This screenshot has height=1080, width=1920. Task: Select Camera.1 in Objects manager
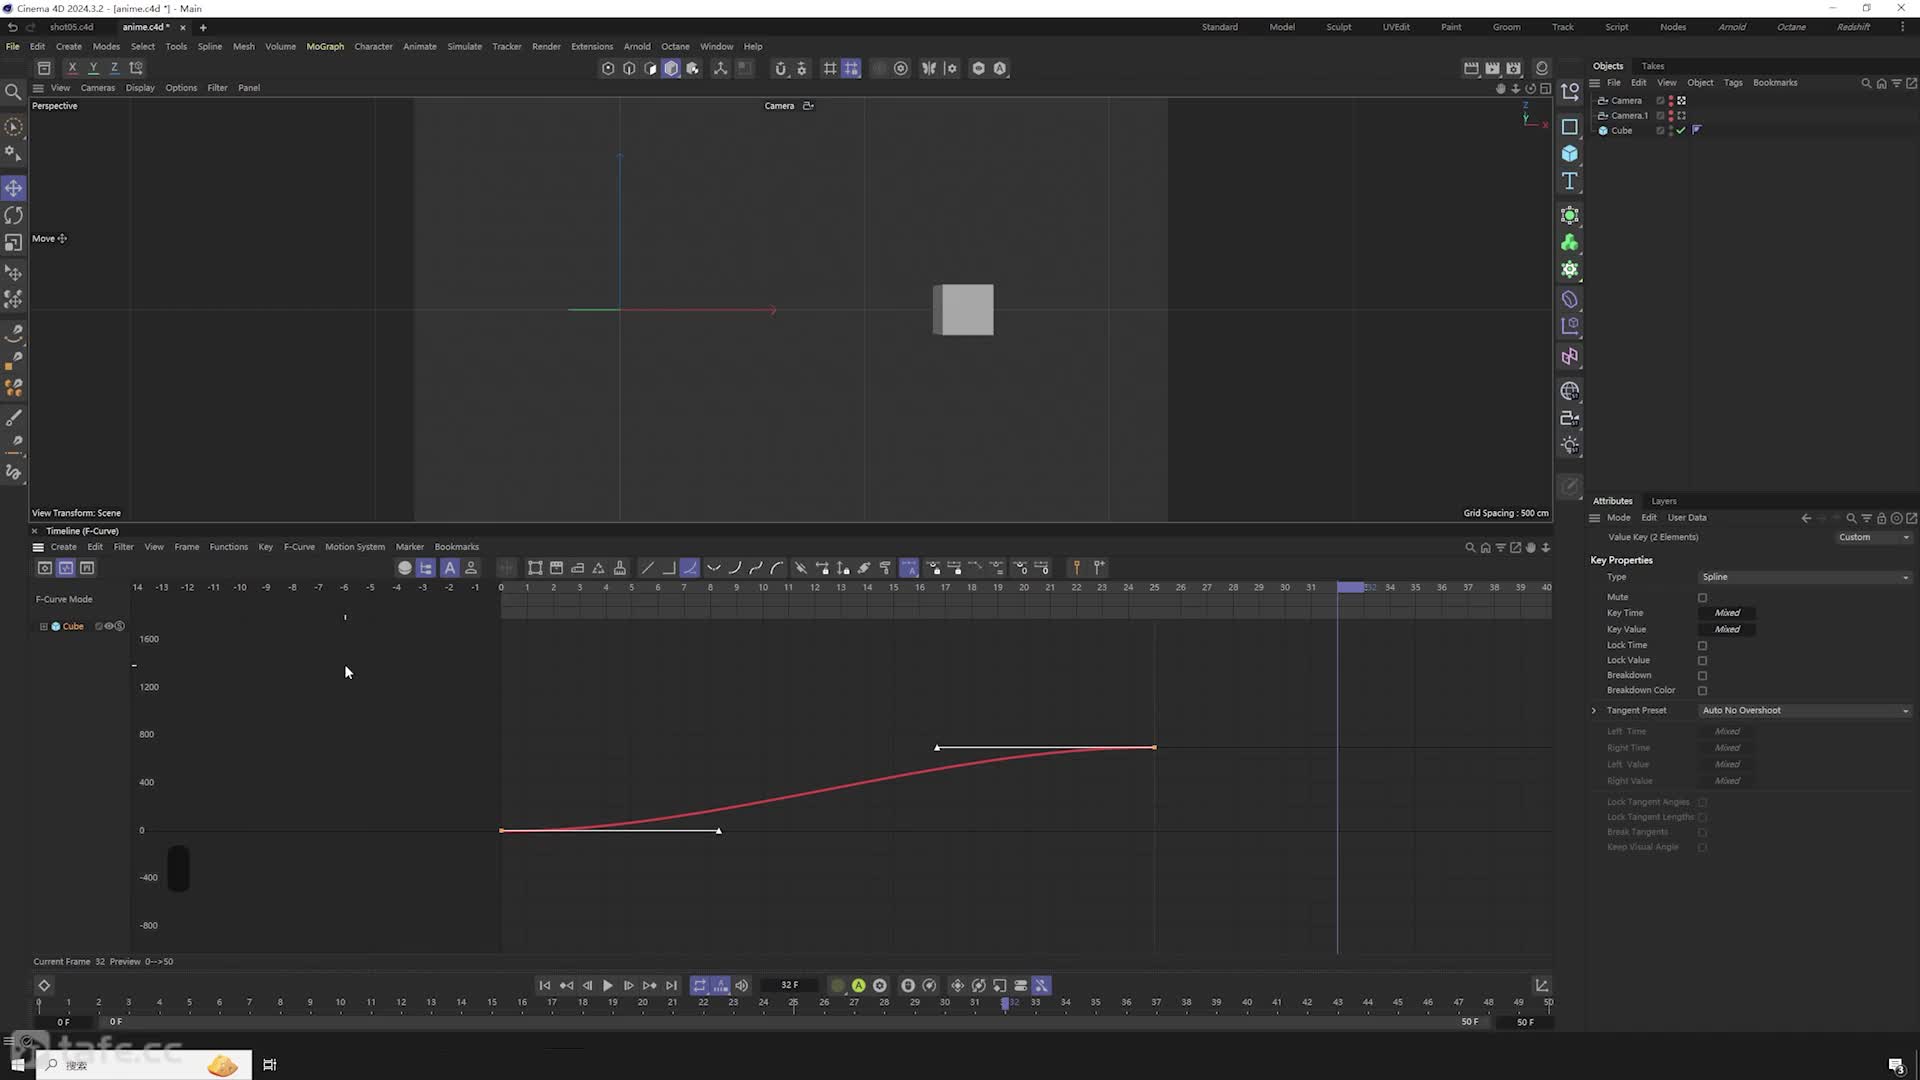point(1629,116)
